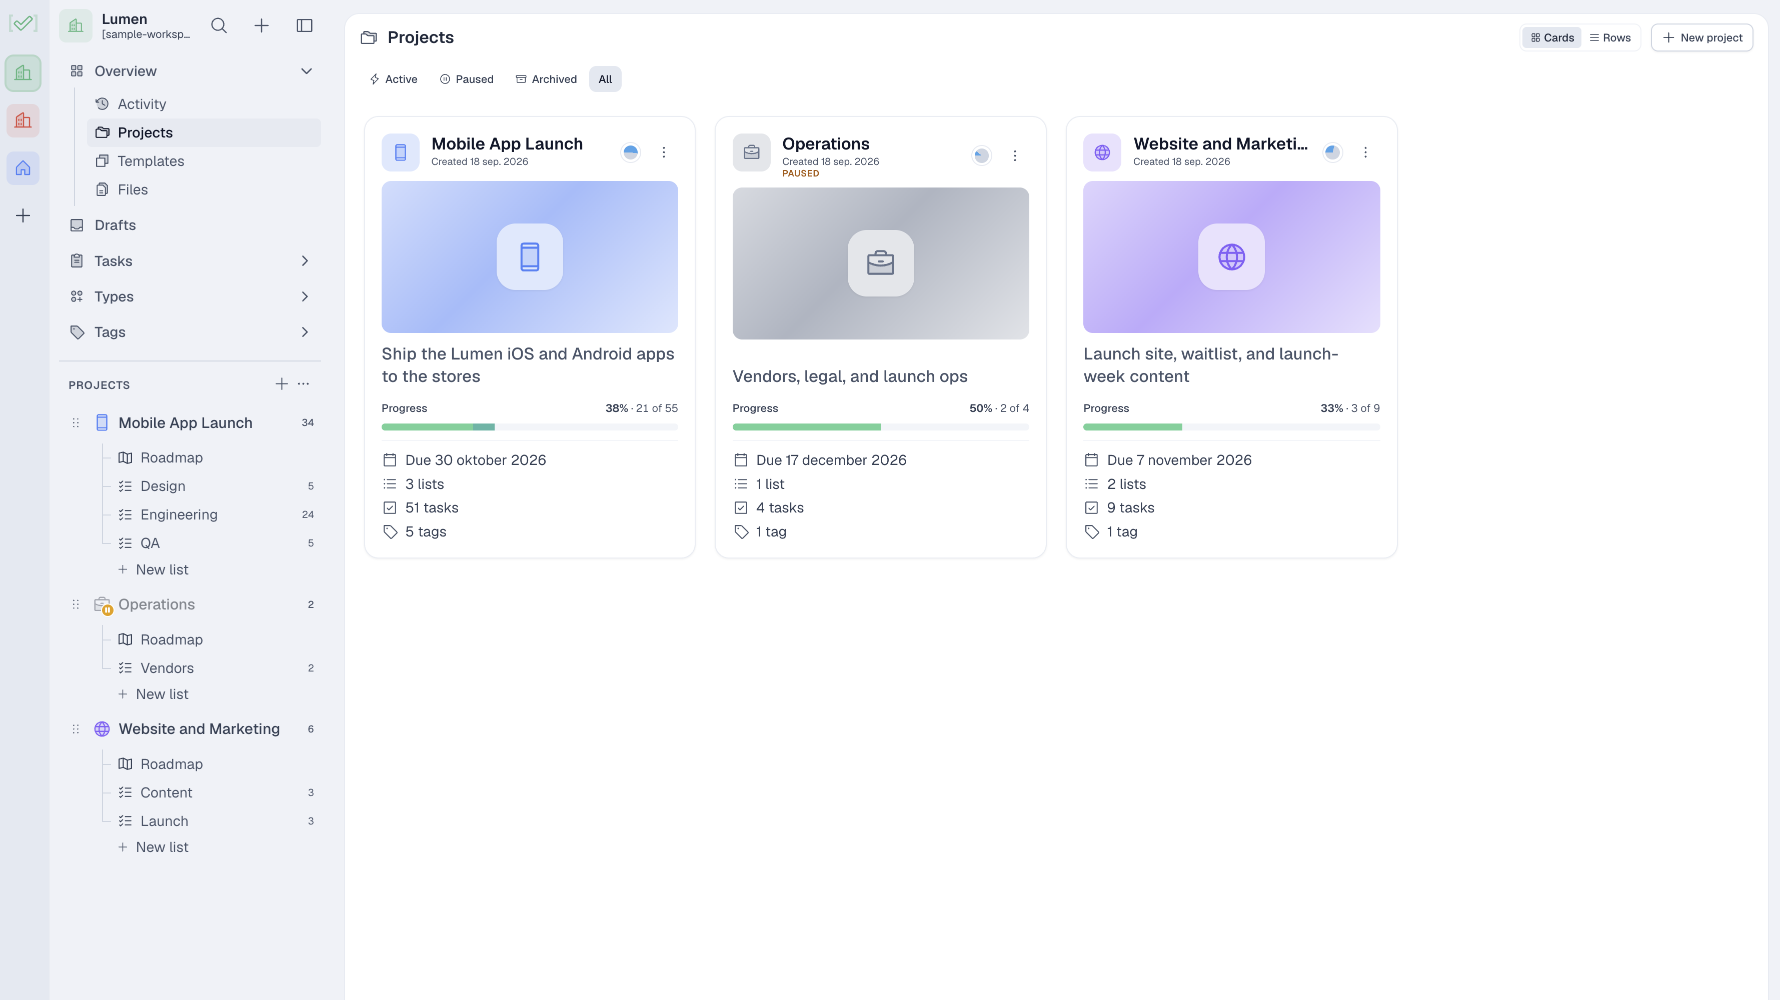
Task: Click Website and Marketing progress pie icon
Action: 1333,152
